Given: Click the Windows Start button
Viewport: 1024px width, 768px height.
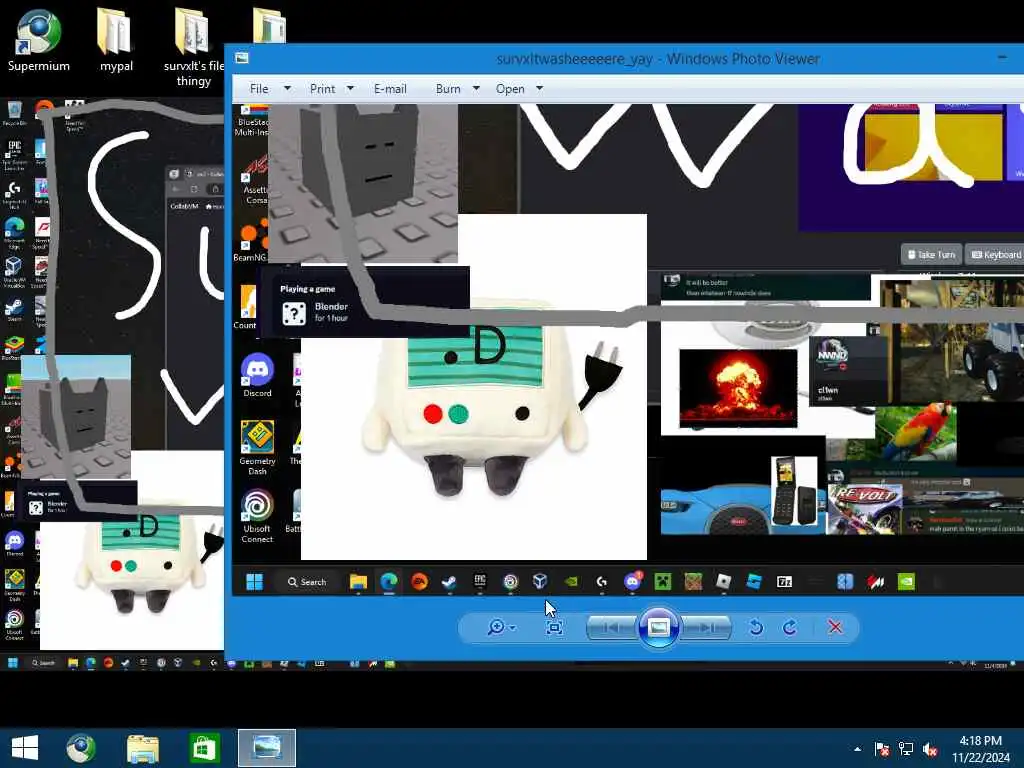Looking at the screenshot, I should [x=25, y=748].
